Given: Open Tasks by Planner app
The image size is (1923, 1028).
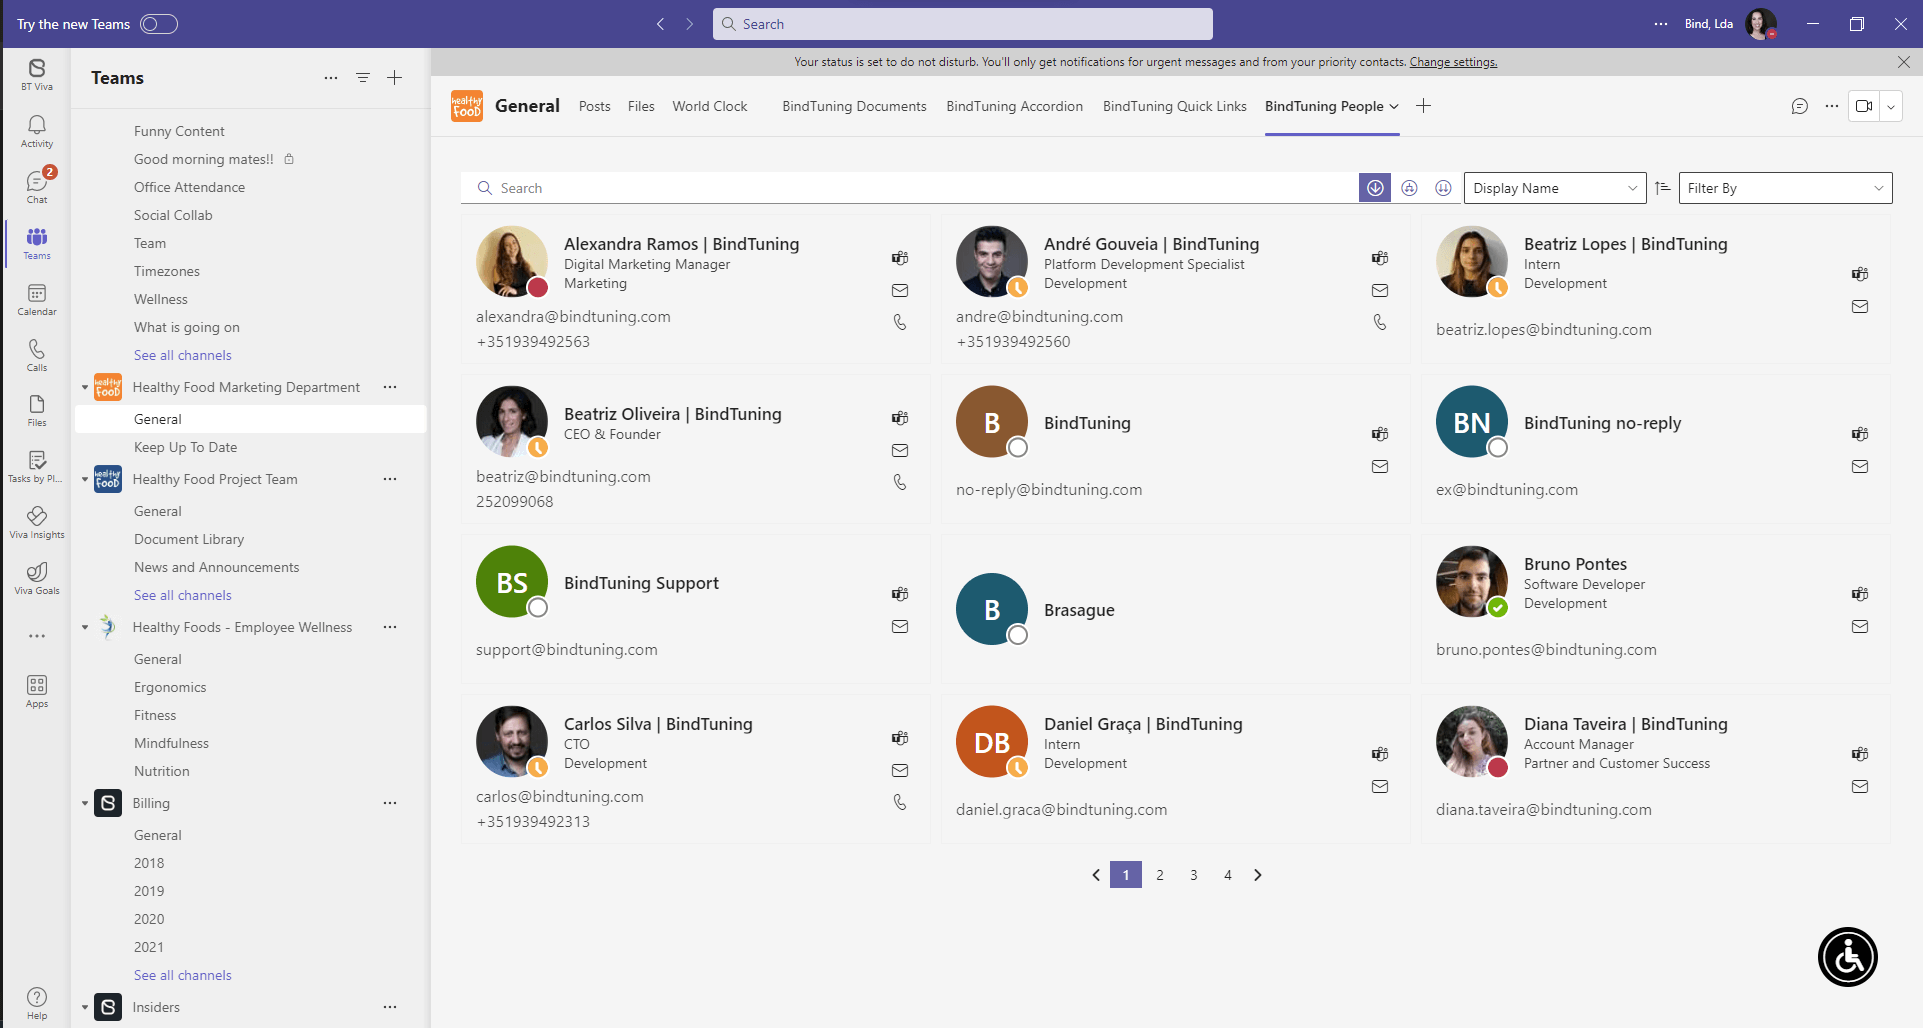Looking at the screenshot, I should 37,466.
